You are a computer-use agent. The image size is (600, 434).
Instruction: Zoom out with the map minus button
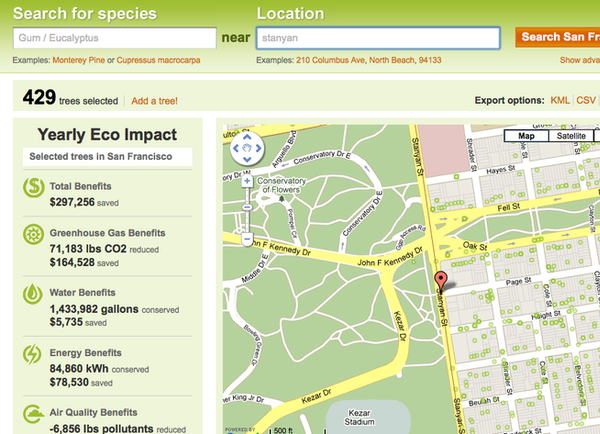tap(247, 239)
